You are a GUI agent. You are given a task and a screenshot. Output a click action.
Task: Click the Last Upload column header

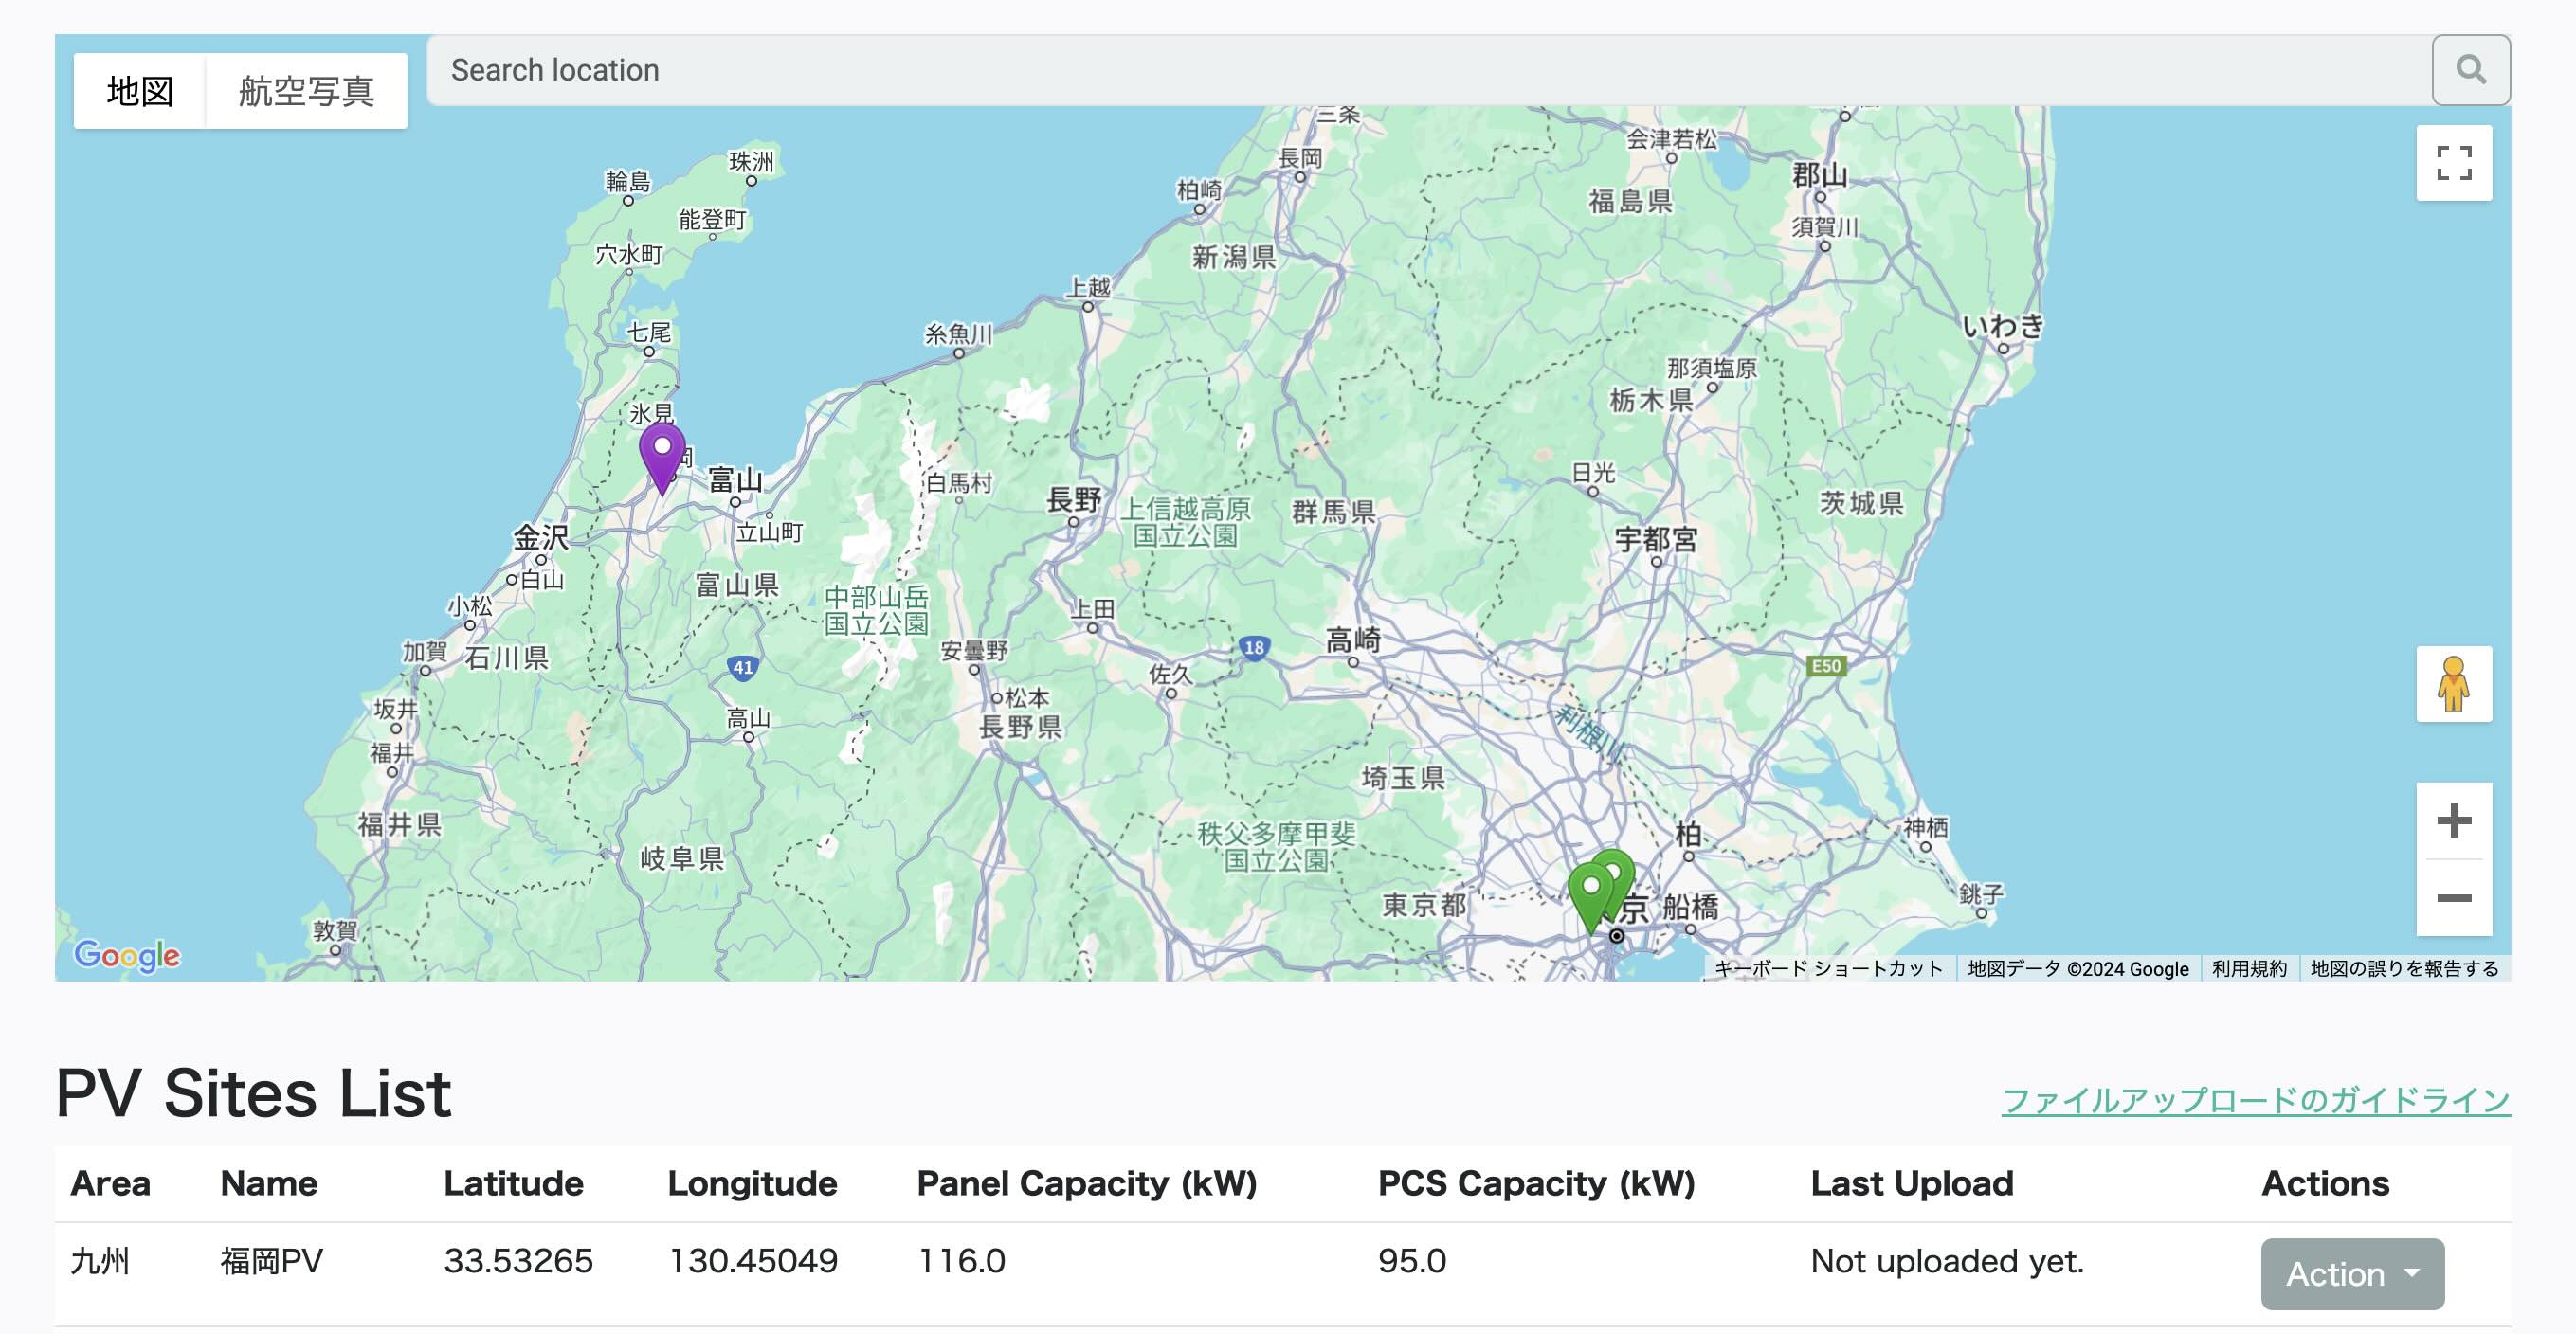click(x=1911, y=1183)
